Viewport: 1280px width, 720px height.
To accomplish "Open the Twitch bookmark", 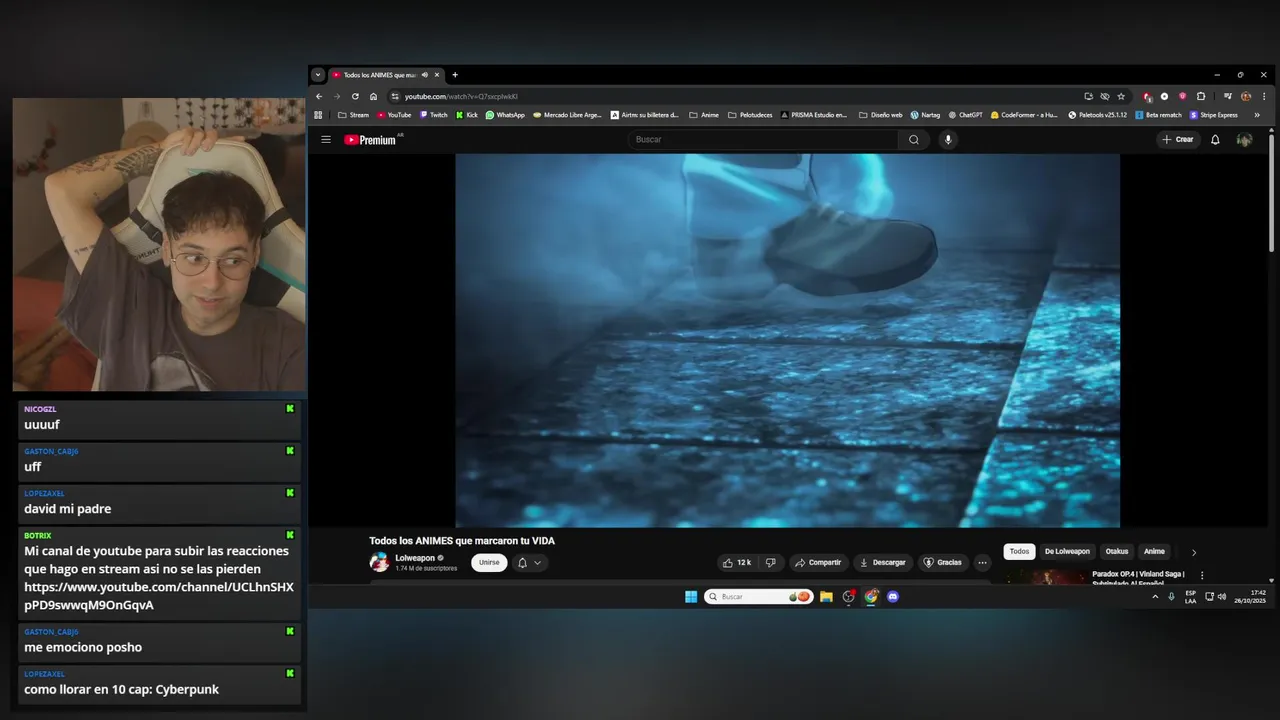I will tap(434, 115).
